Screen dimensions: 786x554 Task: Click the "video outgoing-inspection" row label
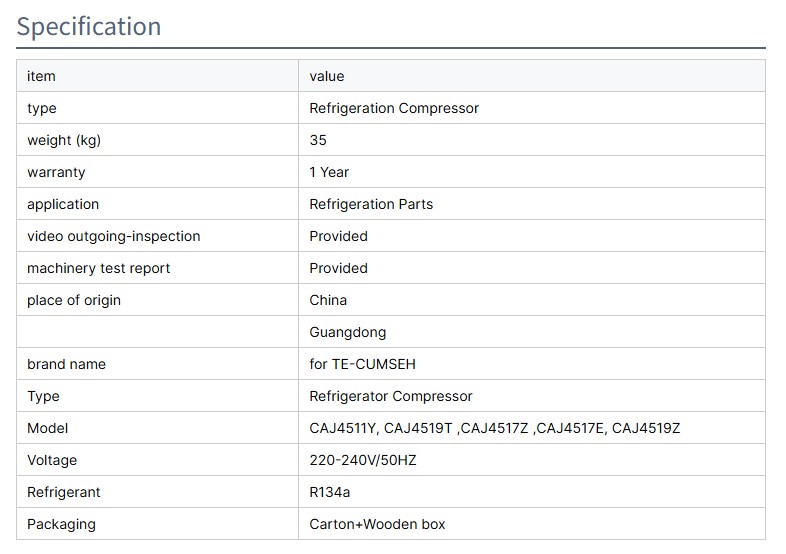(x=113, y=236)
